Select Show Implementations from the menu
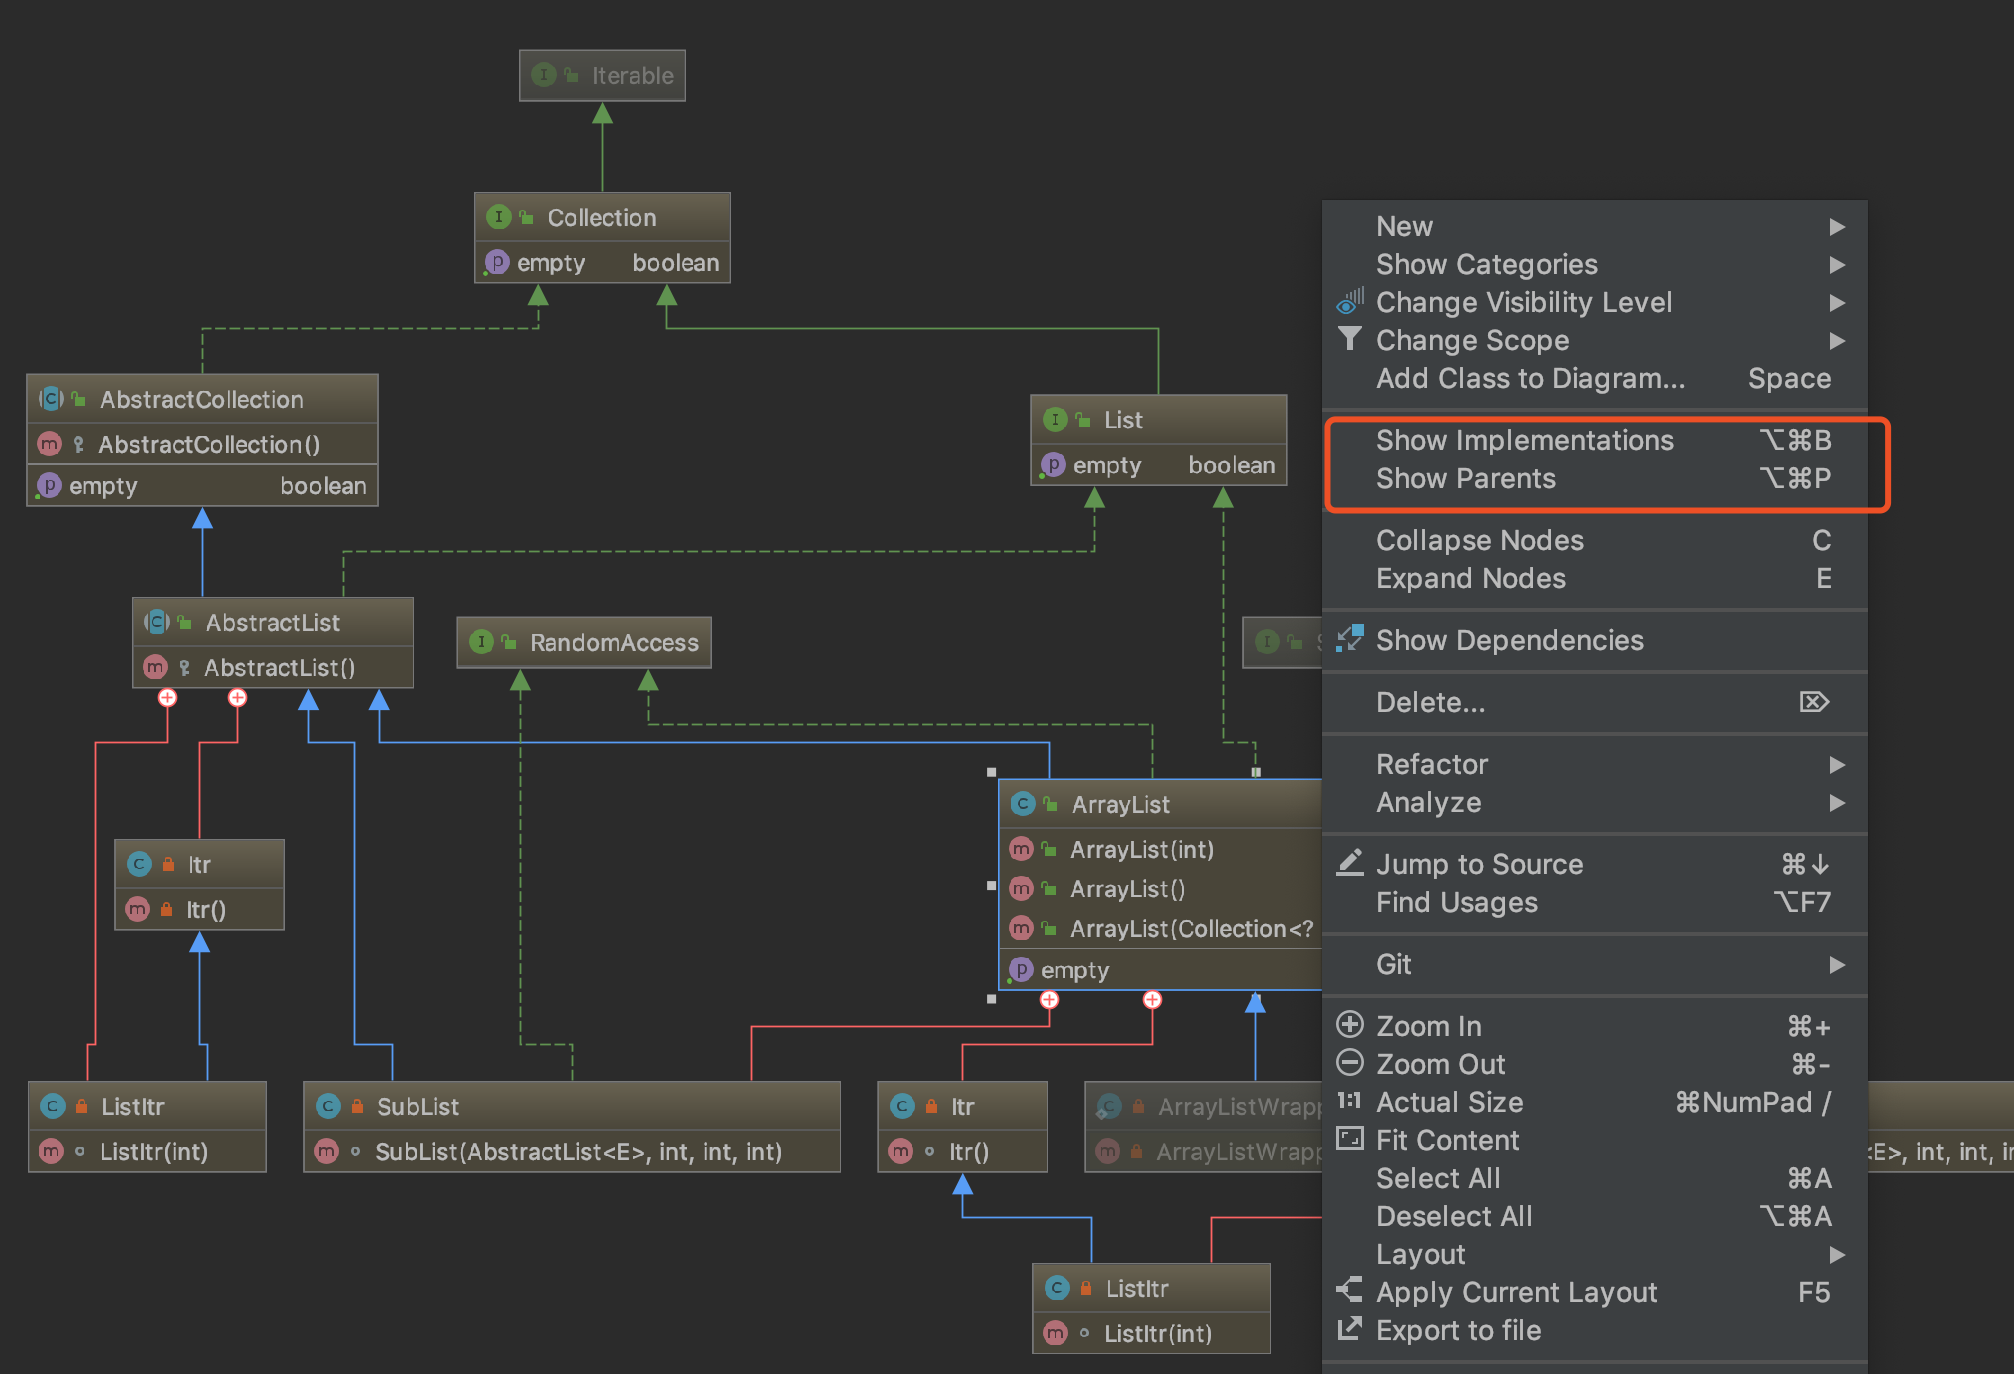 point(1525,440)
